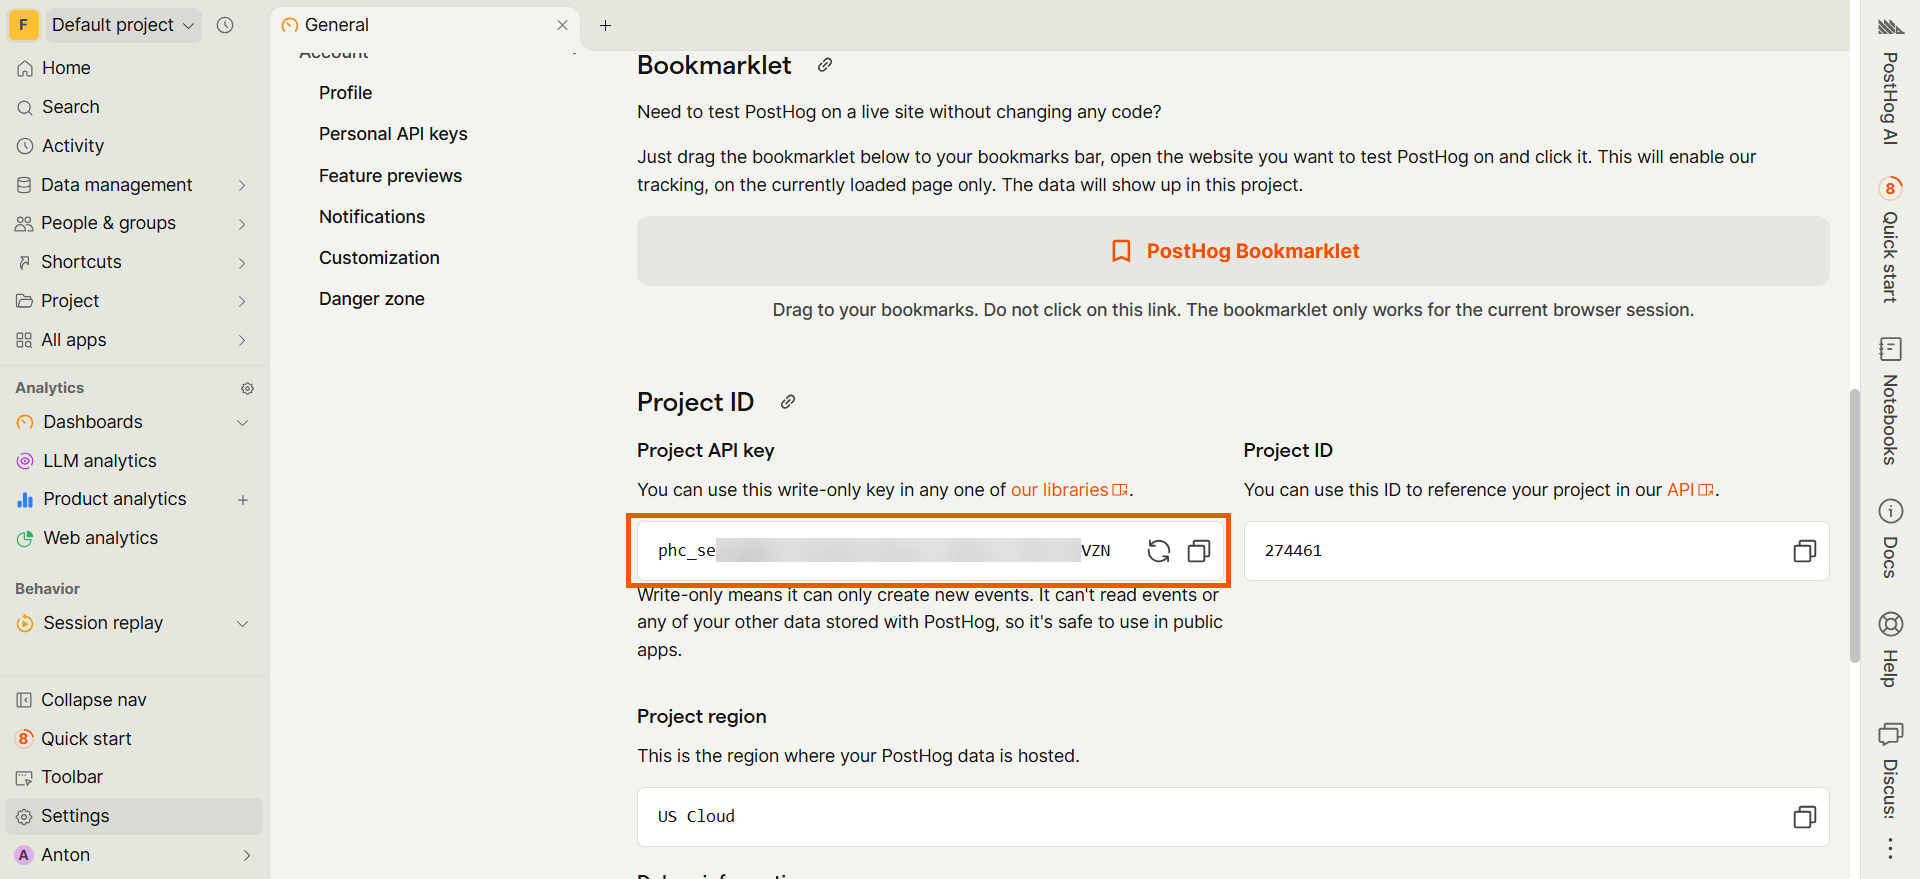Open Activity page
1920x879 pixels.
click(134, 146)
